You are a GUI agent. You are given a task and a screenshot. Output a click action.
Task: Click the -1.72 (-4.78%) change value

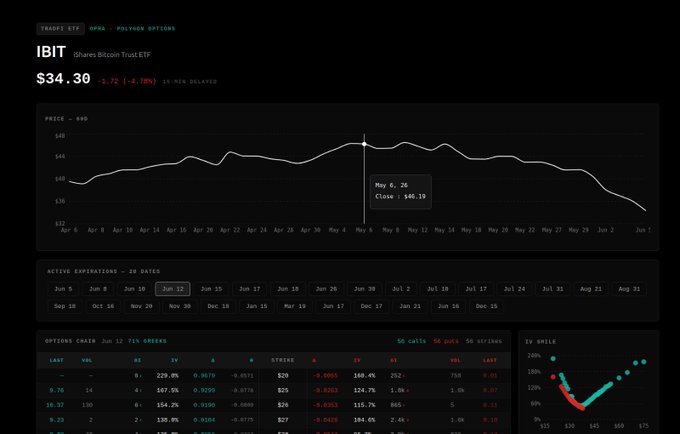tap(127, 82)
